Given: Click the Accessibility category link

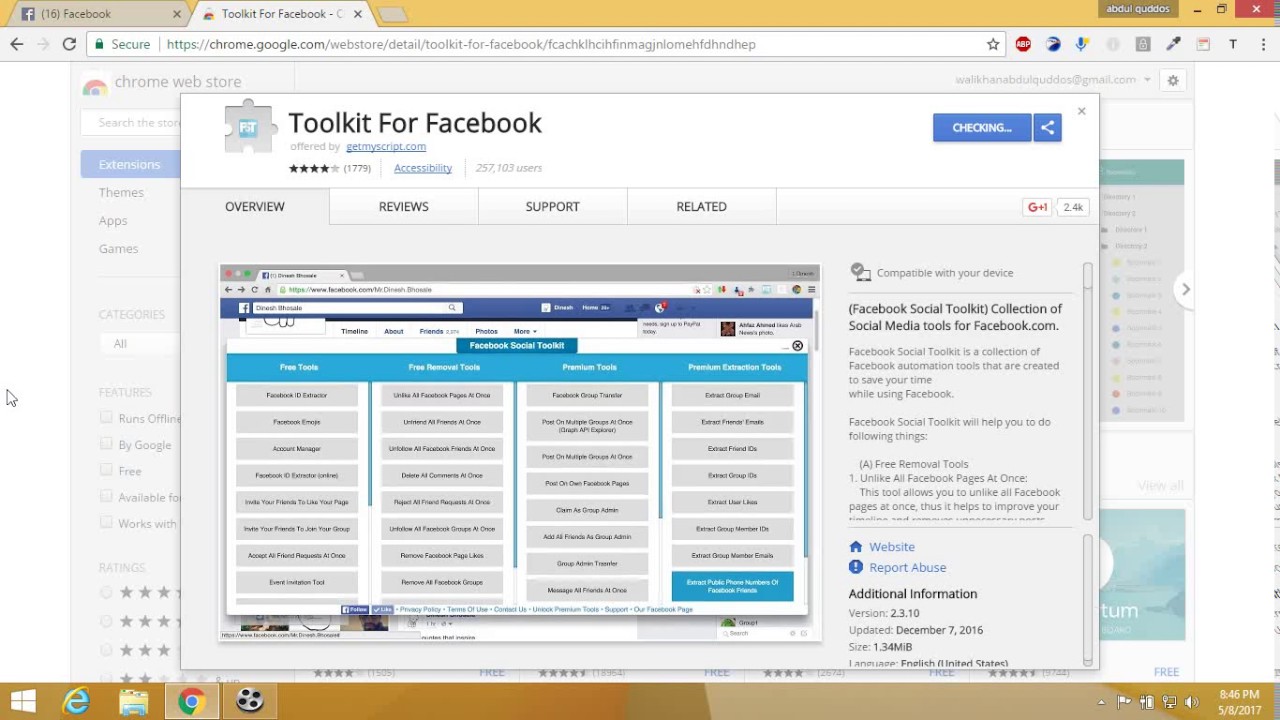Looking at the screenshot, I should pyautogui.click(x=423, y=168).
